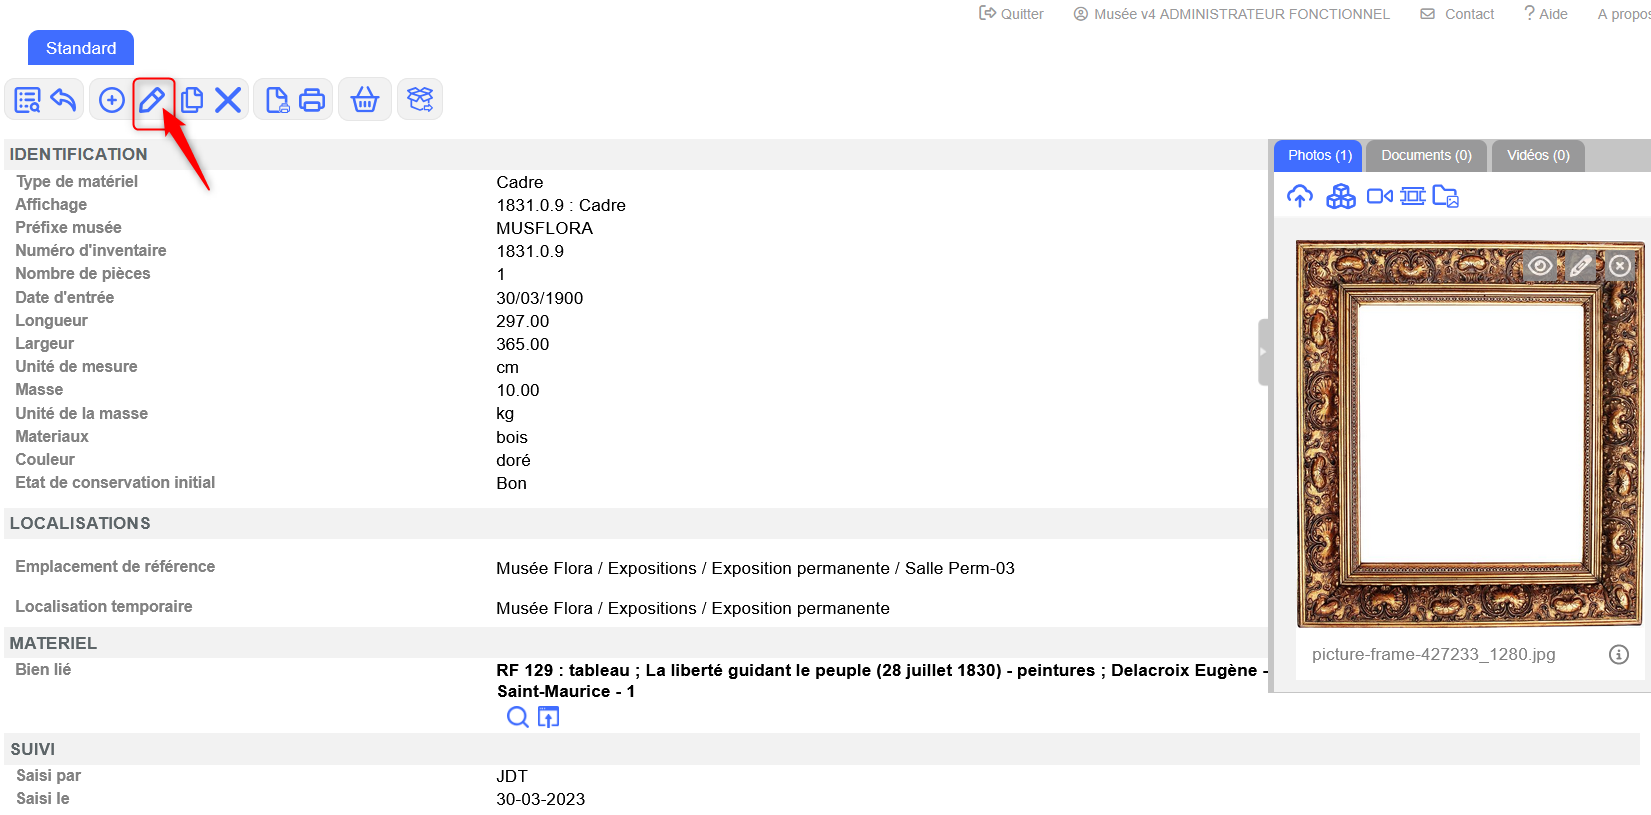The height and width of the screenshot is (815, 1651).
Task: Switch to the Documents (0) tab
Action: pos(1426,156)
